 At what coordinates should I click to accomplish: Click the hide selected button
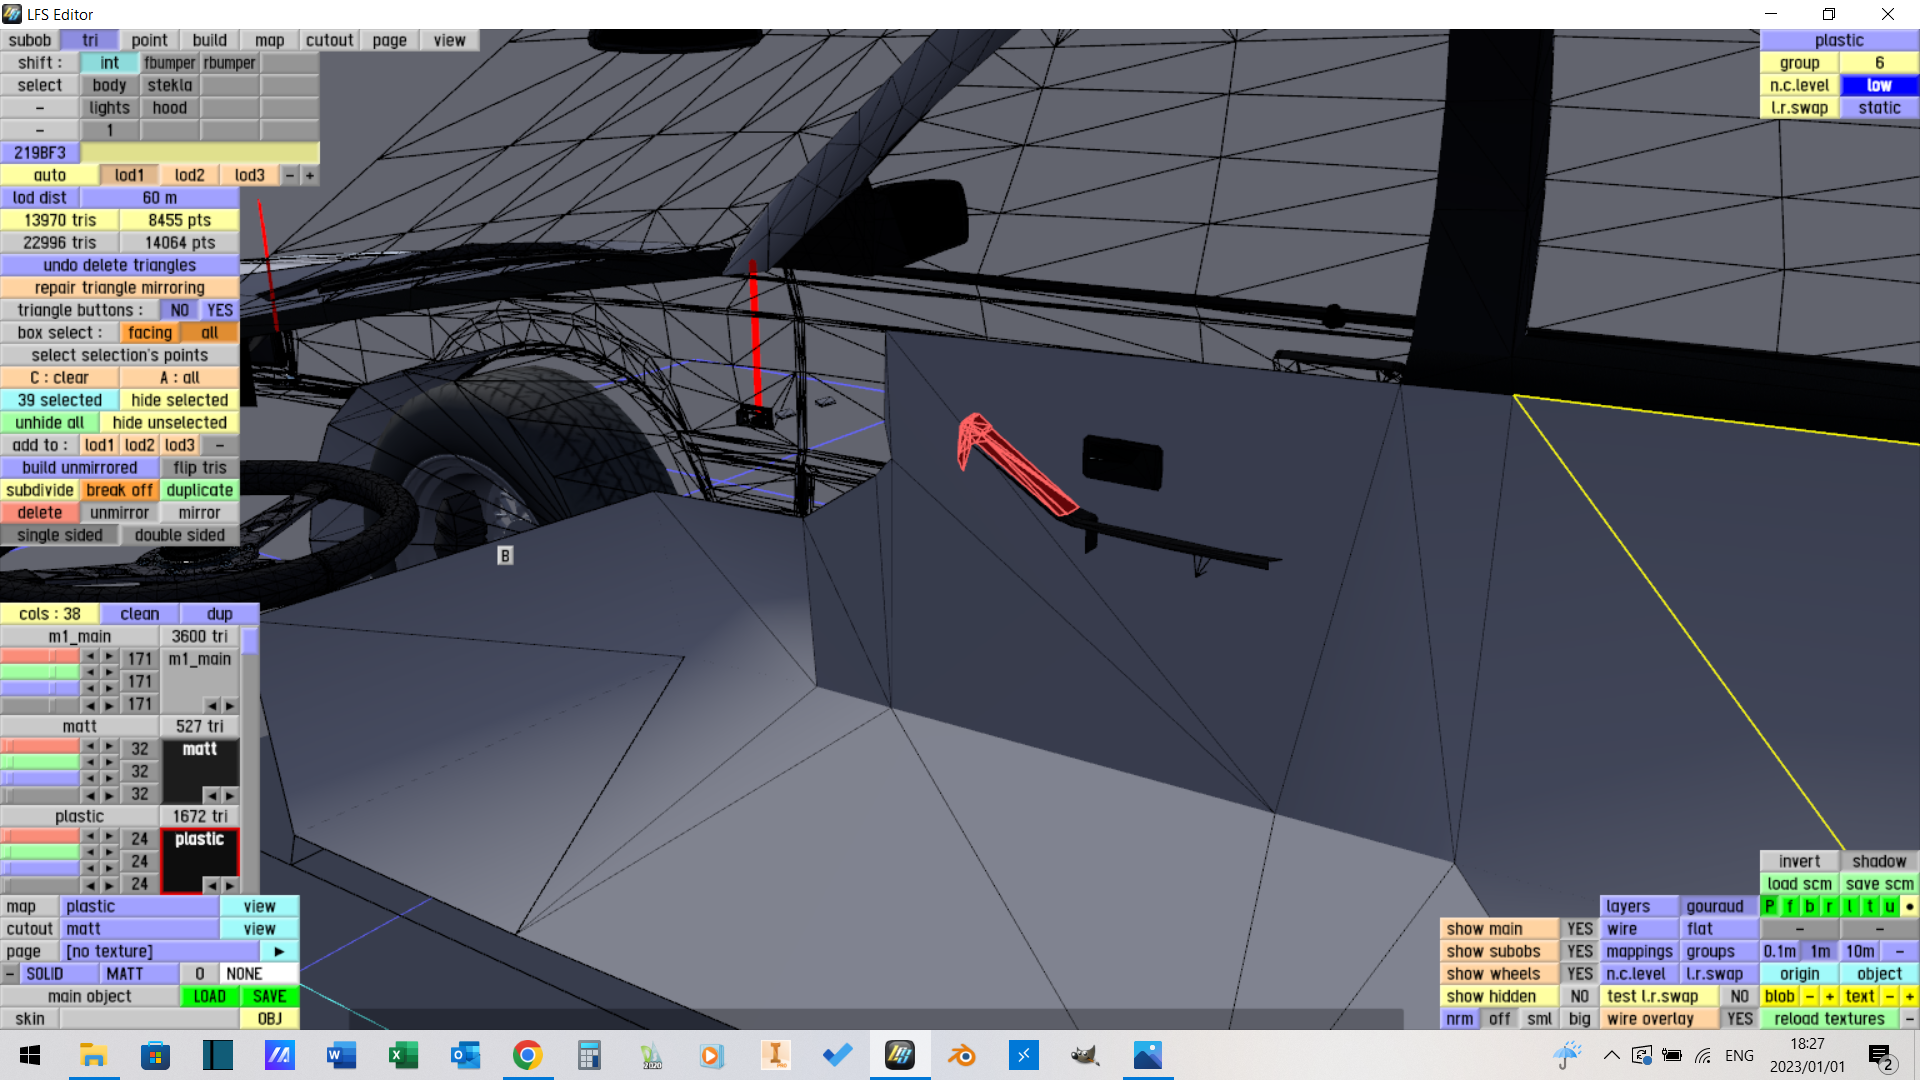[179, 400]
